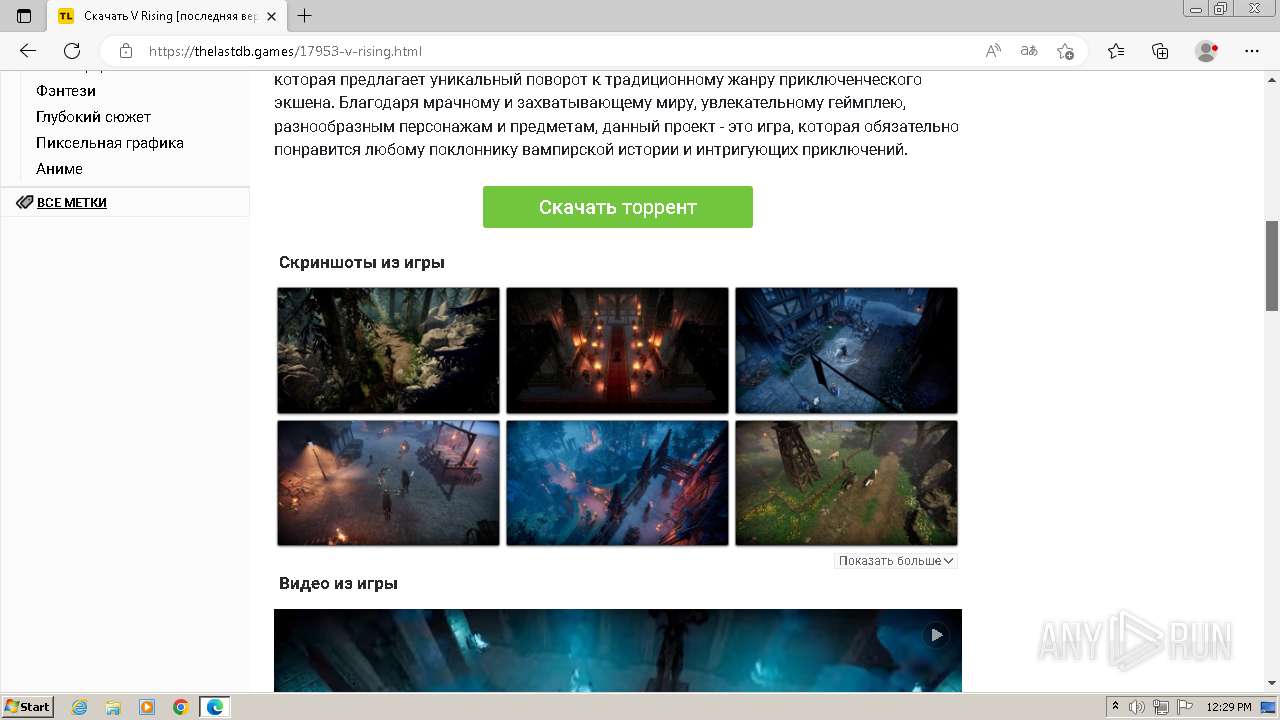Click the taskbar clock 12:29 PM
Screen dimensions: 1280x720
(x=1229, y=707)
